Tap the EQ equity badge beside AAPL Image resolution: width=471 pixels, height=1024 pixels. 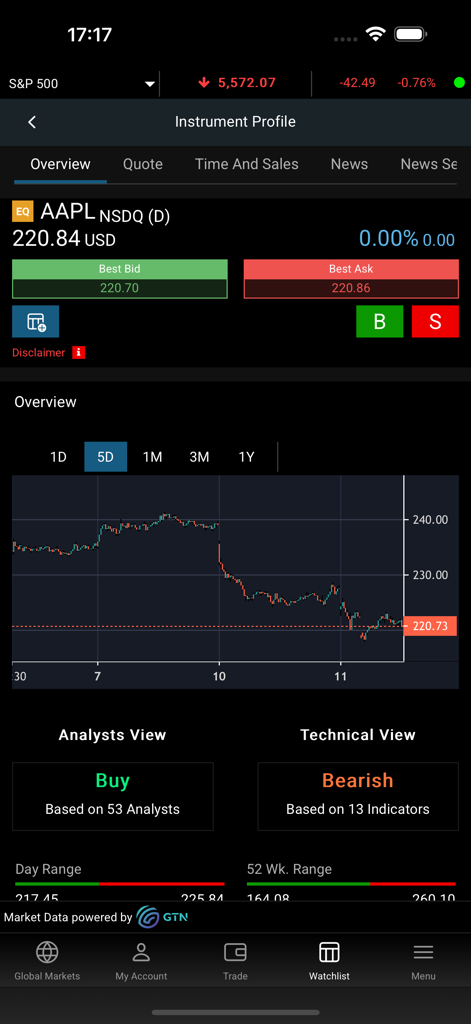tap(22, 212)
